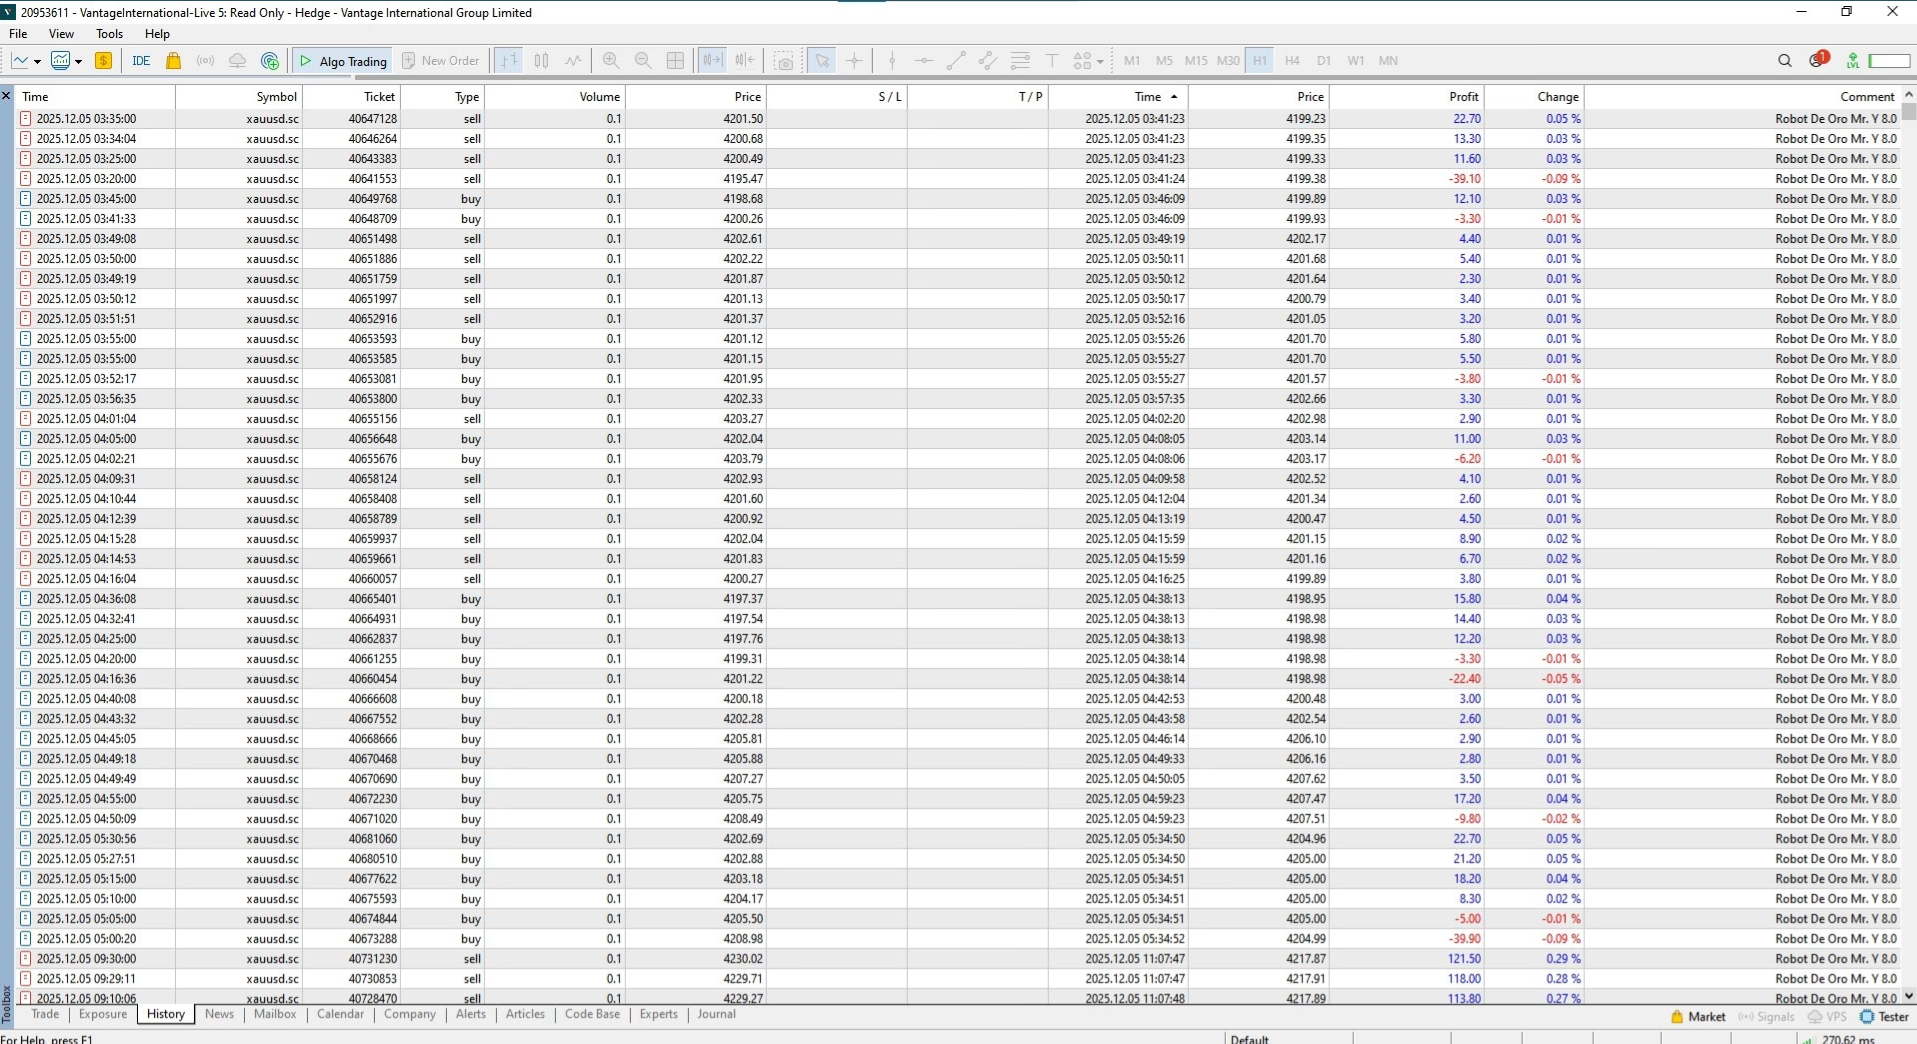Select the text label tool
1917x1044 pixels.
pyautogui.click(x=1052, y=61)
